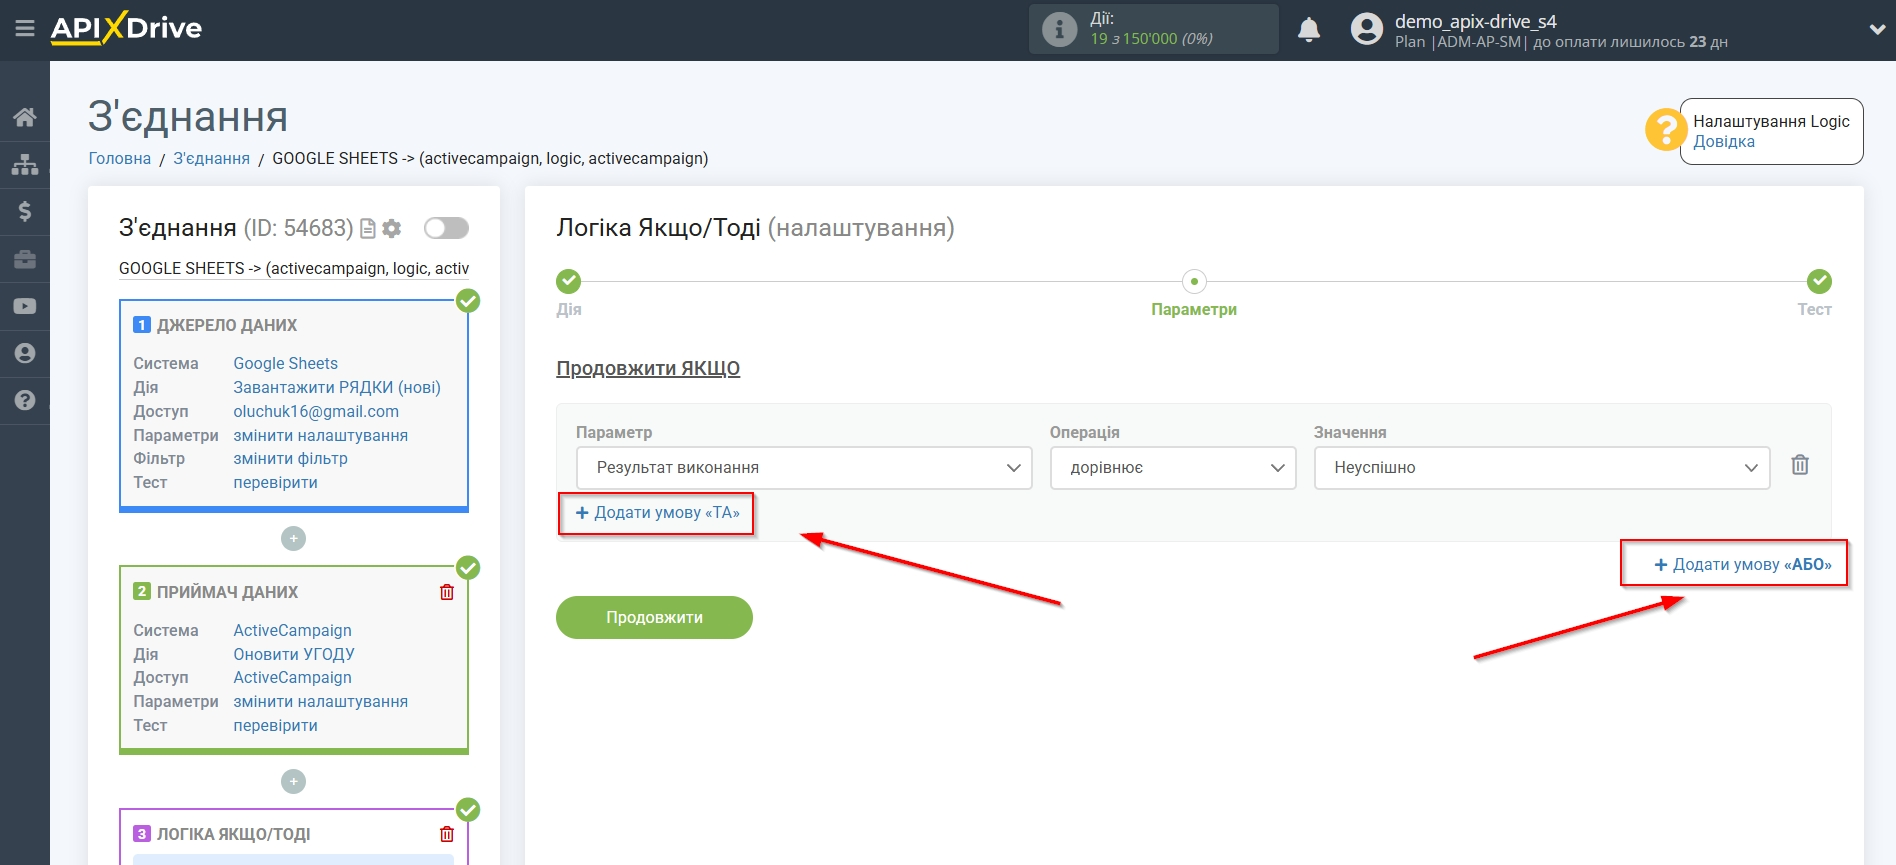1896x865 pixels.
Task: Toggle the connection on/off switch
Action: [446, 228]
